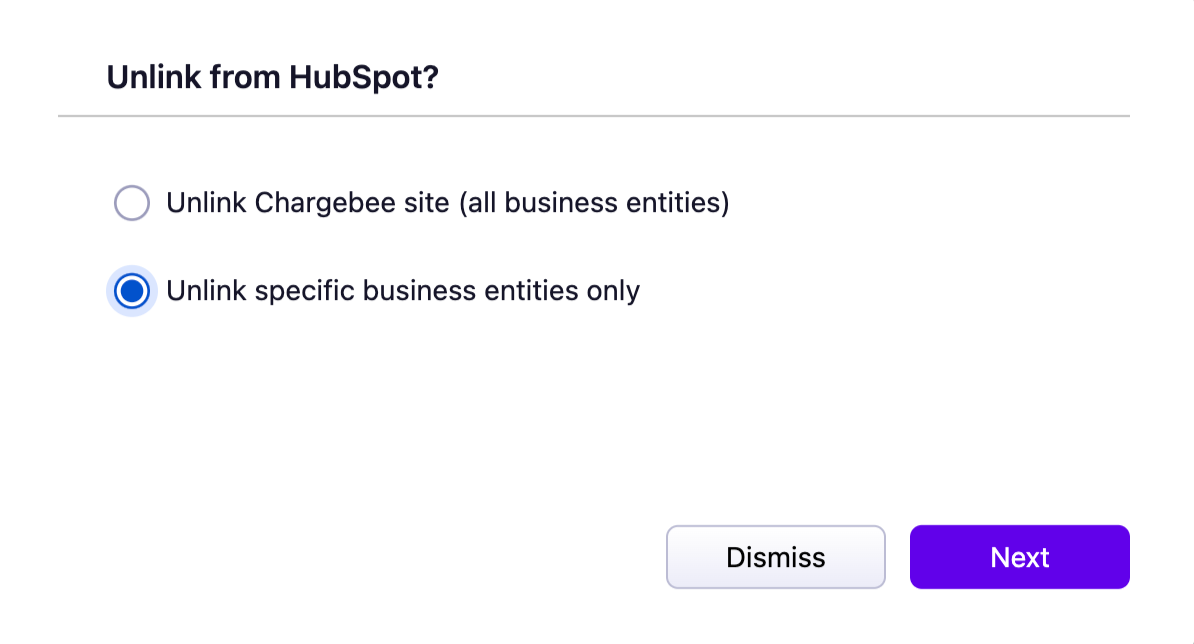Close the unlink prompt via Dismiss

click(x=775, y=557)
